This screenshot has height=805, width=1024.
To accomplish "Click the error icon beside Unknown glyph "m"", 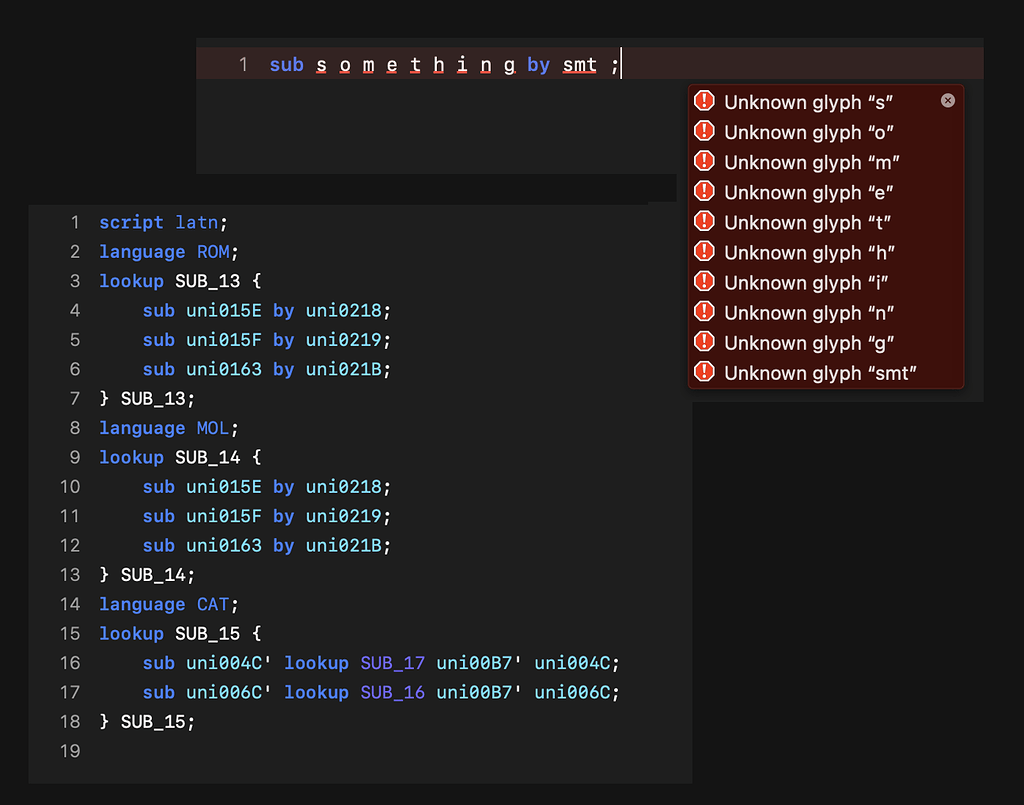I will tap(704, 161).
